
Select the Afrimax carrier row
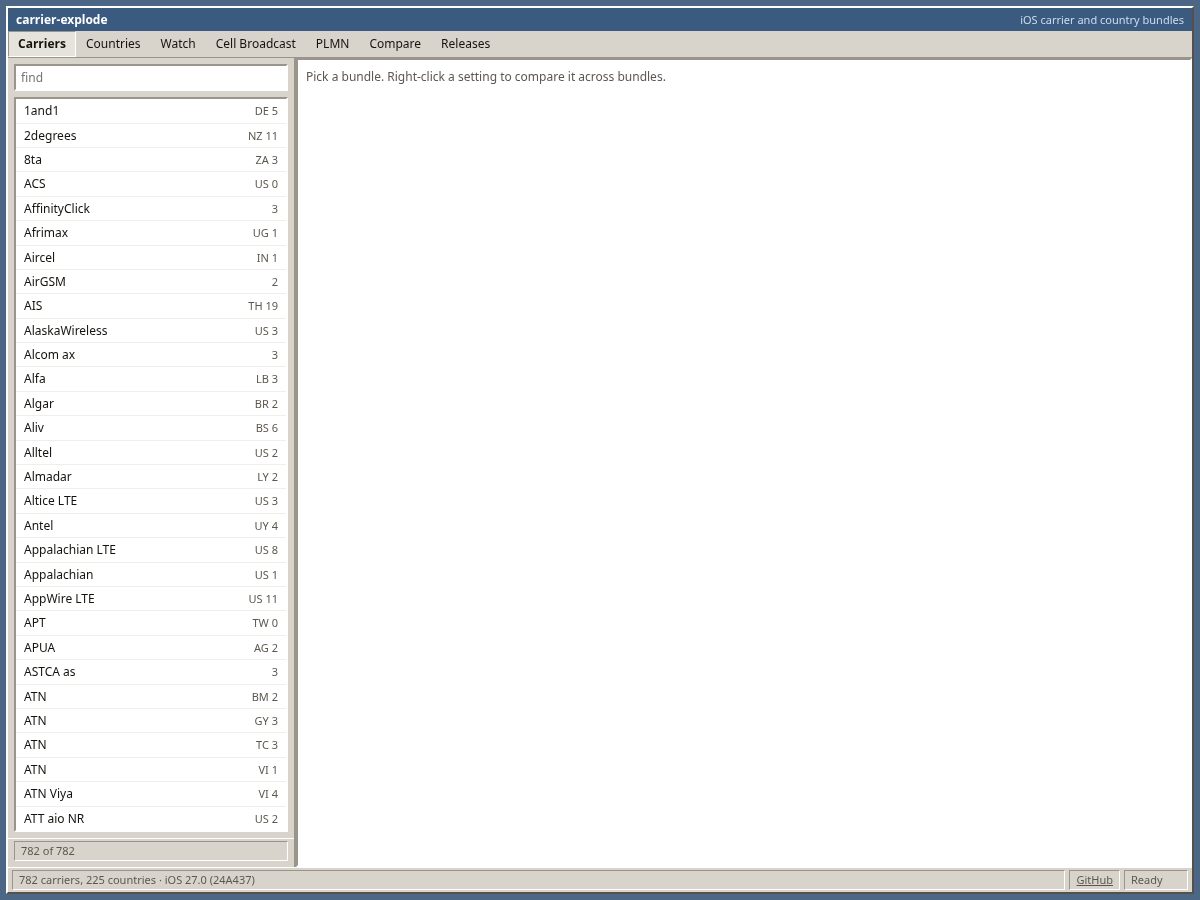click(151, 233)
